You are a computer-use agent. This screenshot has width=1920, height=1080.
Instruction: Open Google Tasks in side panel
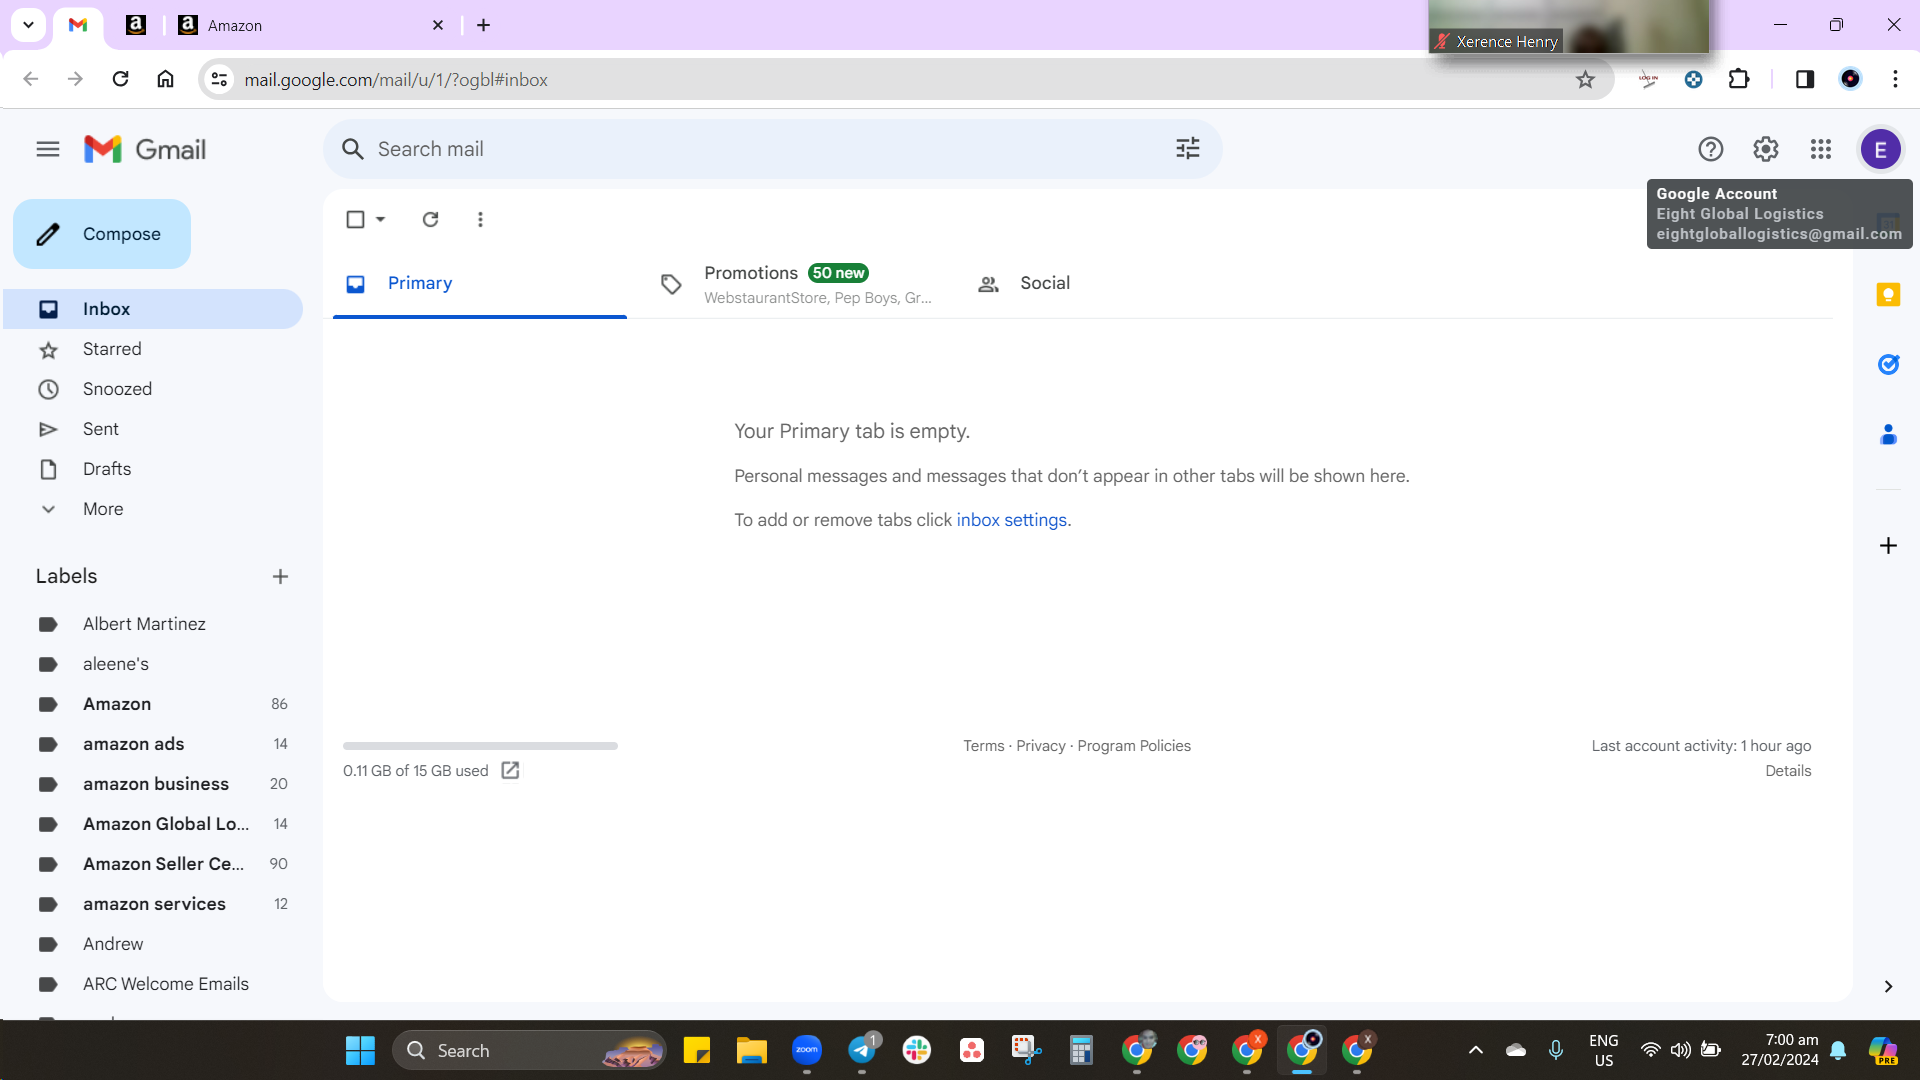point(1888,364)
